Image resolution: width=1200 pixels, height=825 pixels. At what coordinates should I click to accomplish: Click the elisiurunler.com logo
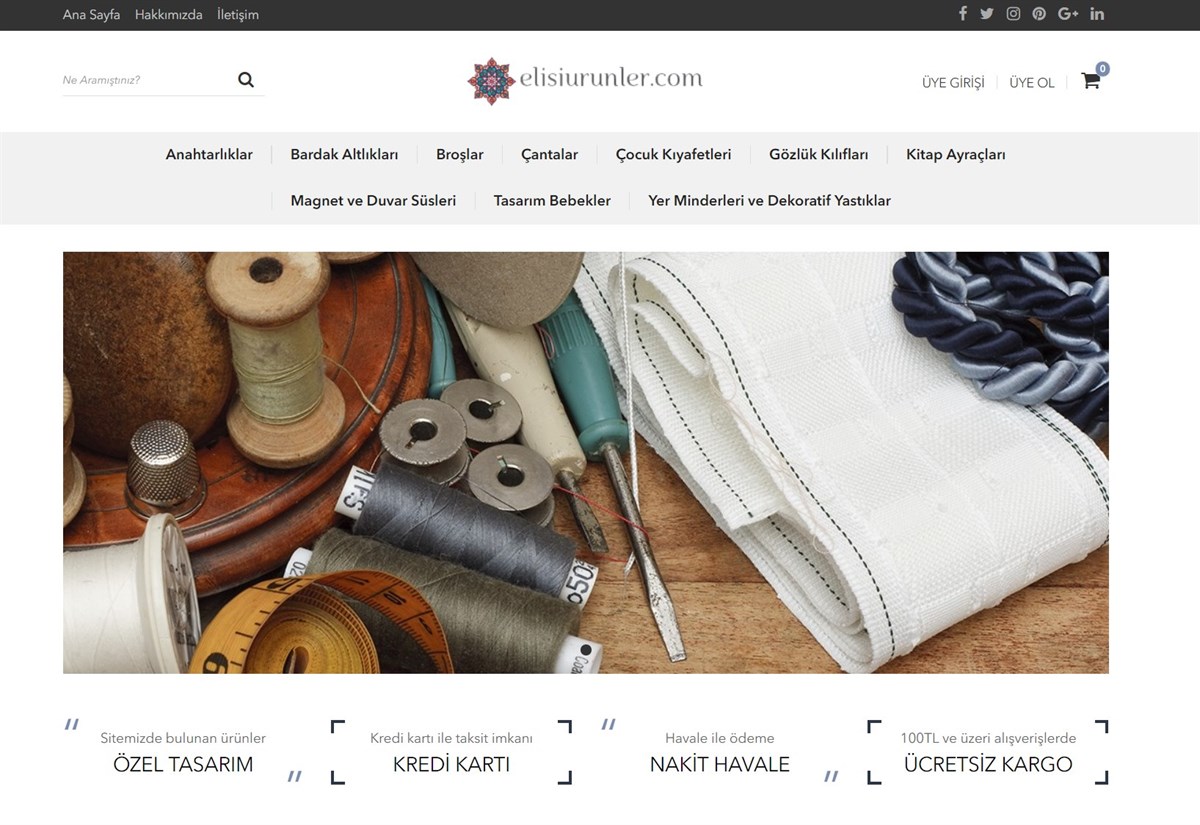585,81
